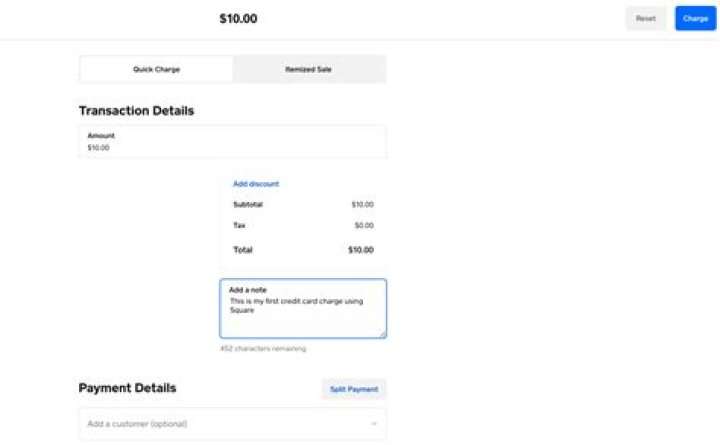This screenshot has width=720, height=445.
Task: Click the note box resize handle
Action: pos(382,334)
